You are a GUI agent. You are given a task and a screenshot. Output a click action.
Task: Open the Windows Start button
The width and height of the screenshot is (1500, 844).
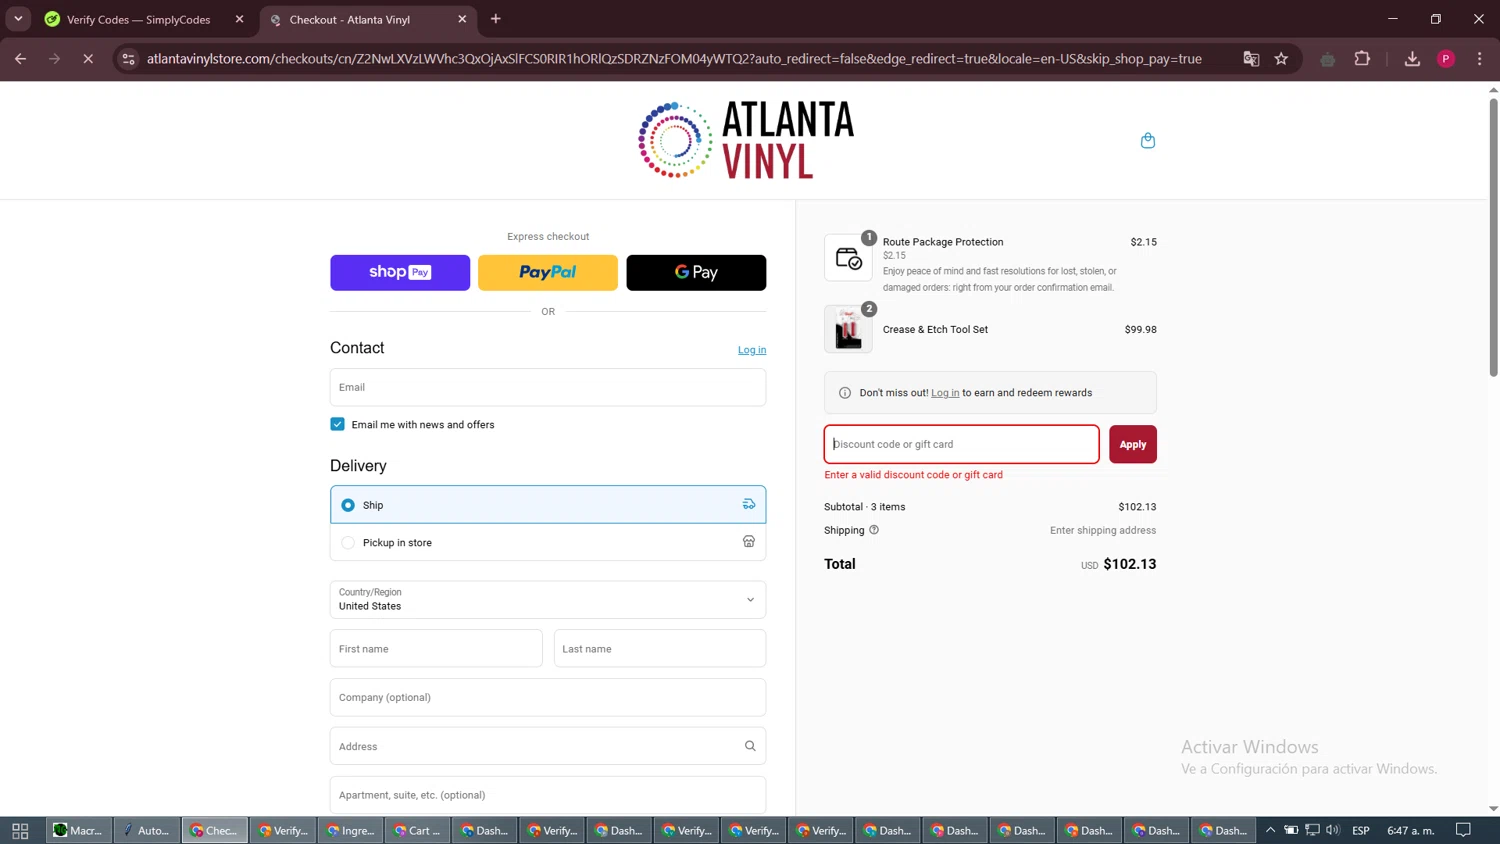pos(20,830)
